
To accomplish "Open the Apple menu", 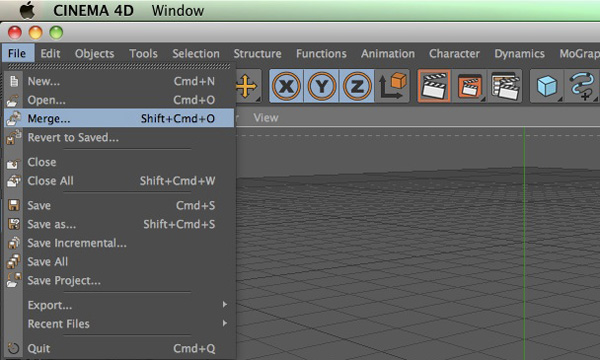I will 27,10.
